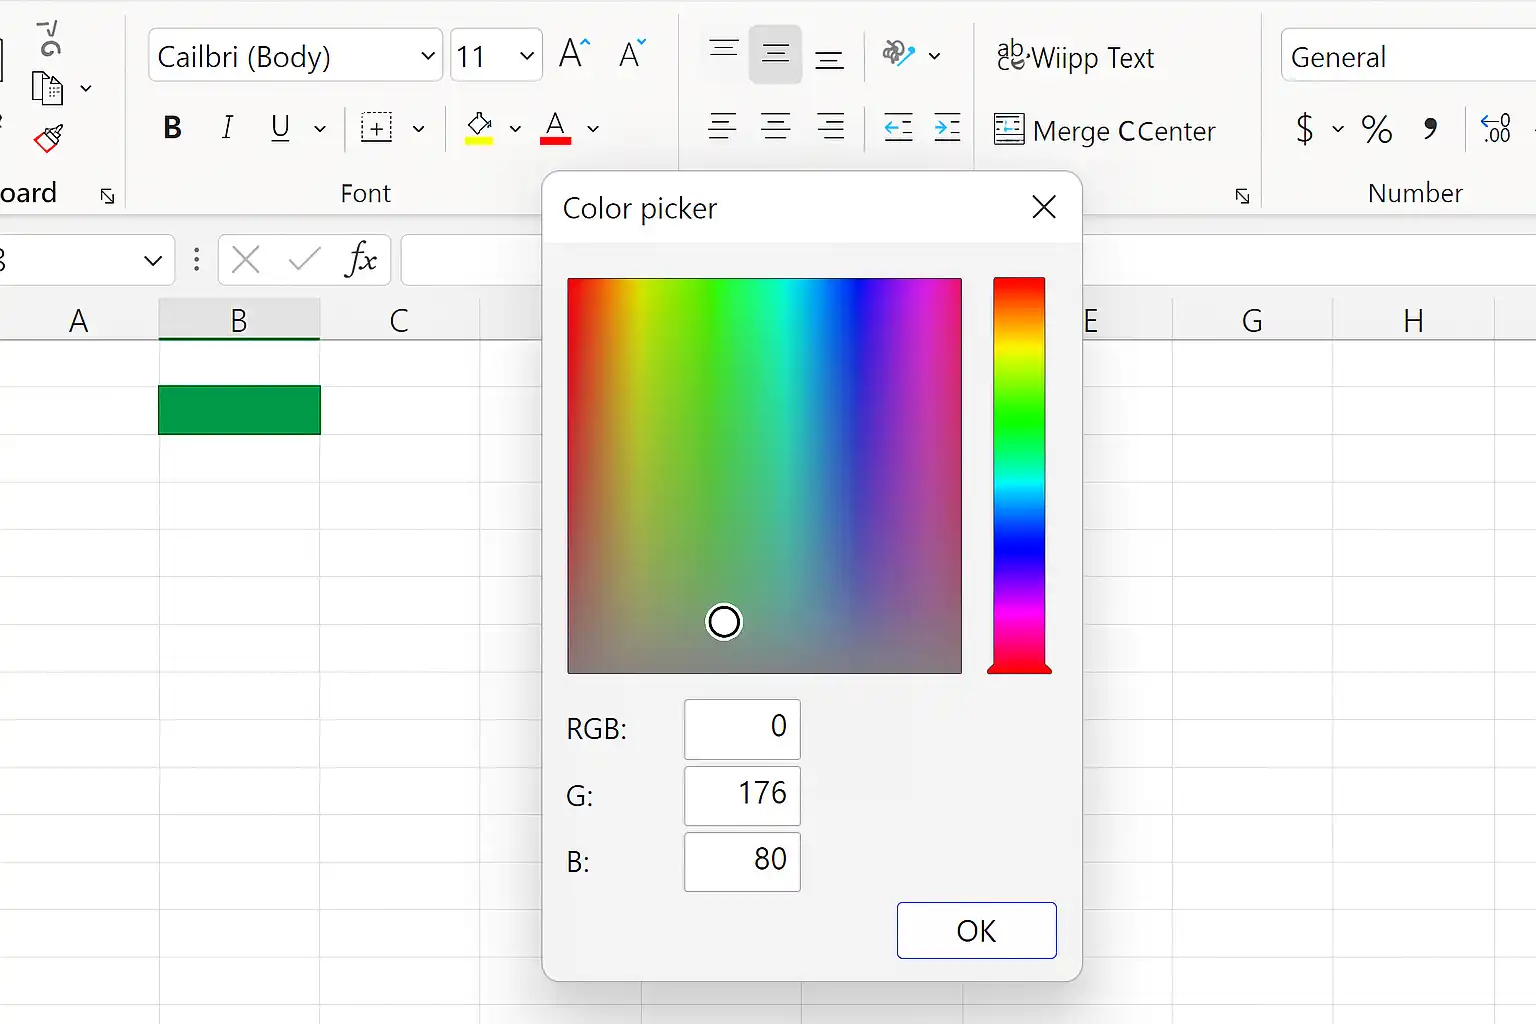The height and width of the screenshot is (1024, 1536).
Task: Toggle Italic formatting
Action: (227, 128)
